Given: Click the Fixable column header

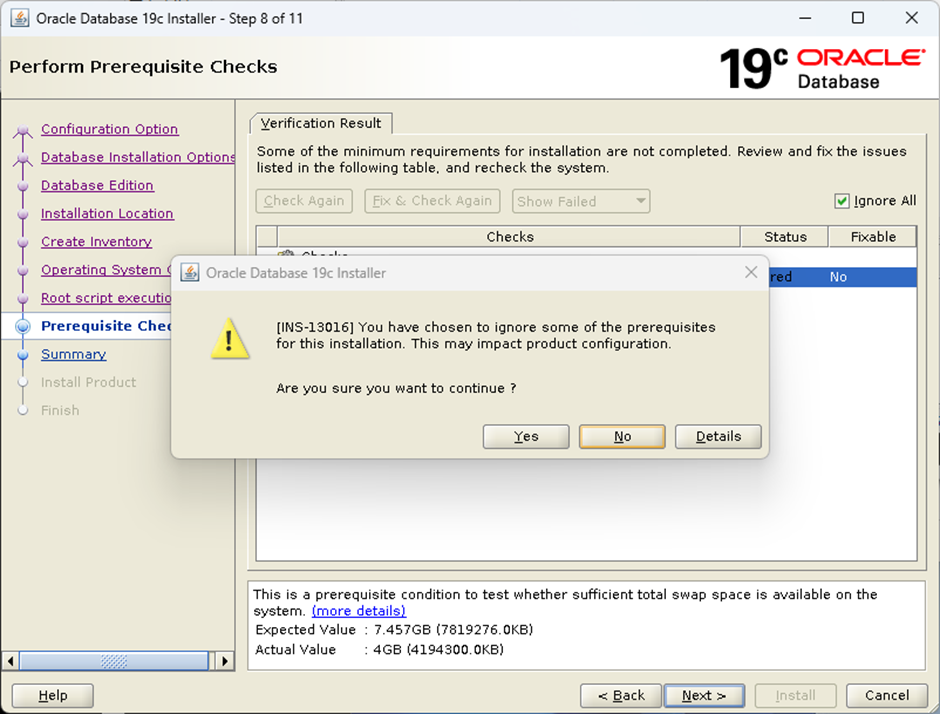Looking at the screenshot, I should coord(873,237).
